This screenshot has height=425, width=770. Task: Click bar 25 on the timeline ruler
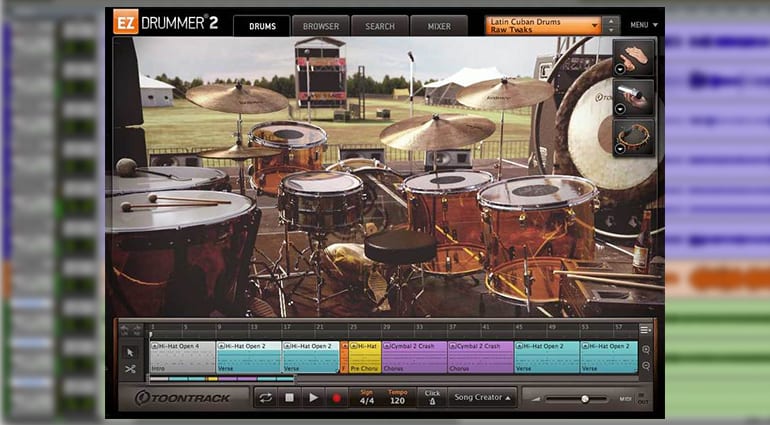353,327
